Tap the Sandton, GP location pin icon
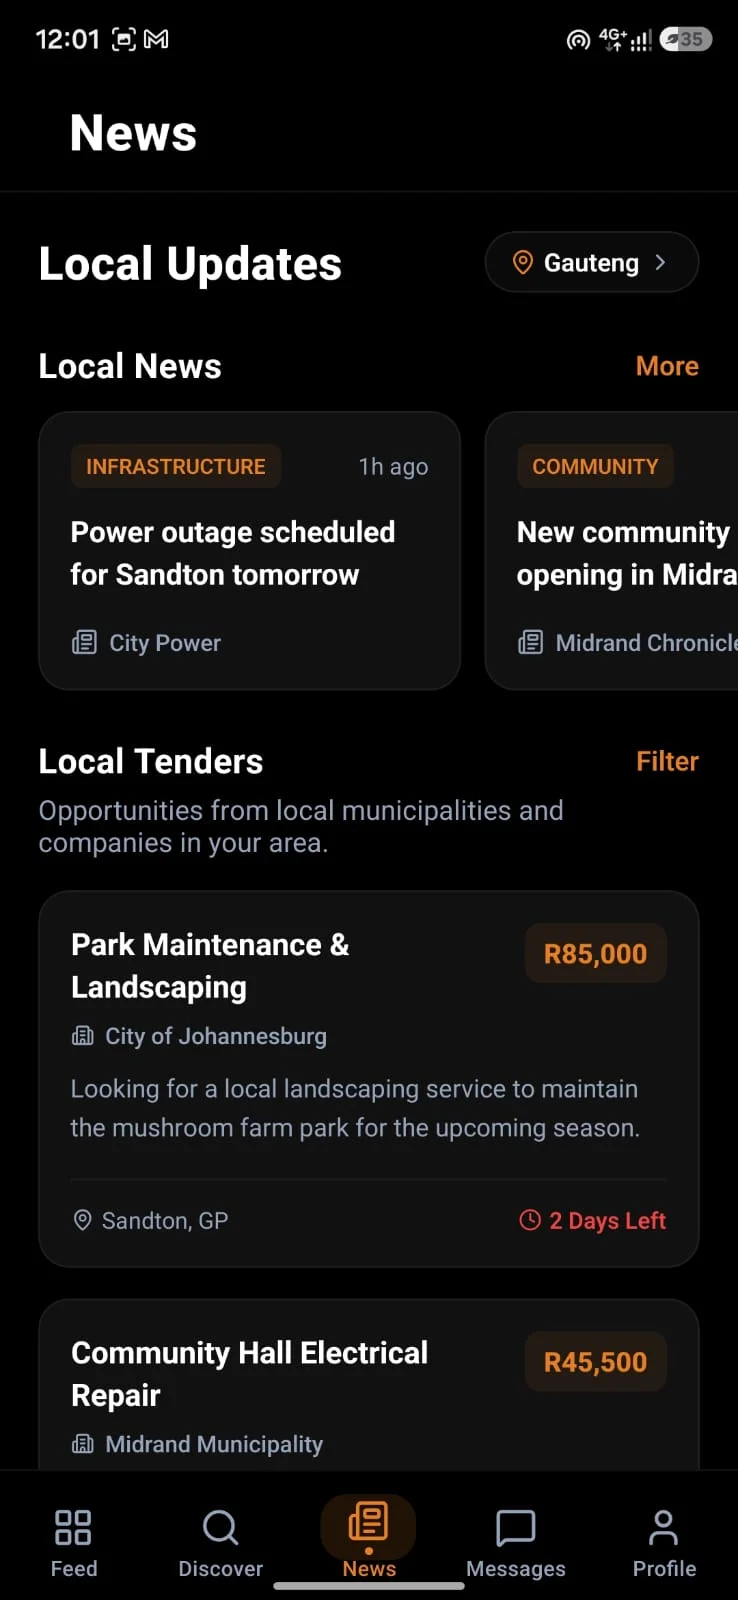Image resolution: width=738 pixels, height=1600 pixels. coord(83,1220)
